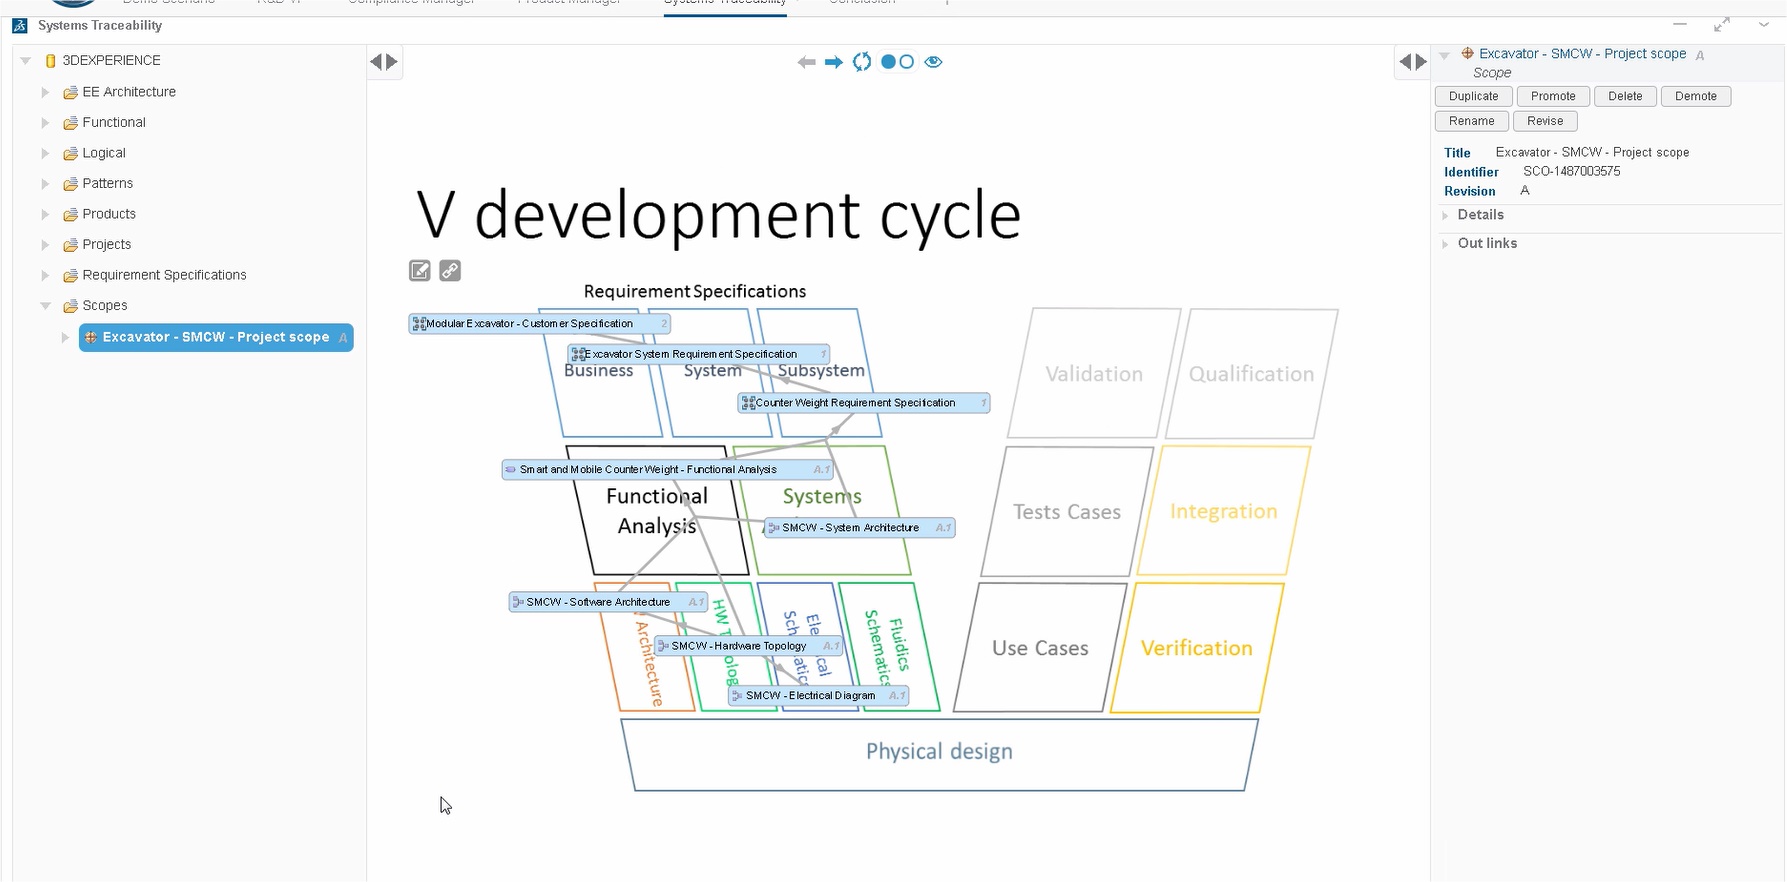Image resolution: width=1787 pixels, height=882 pixels.
Task: Expand the Excavator - SMCW - Project scope node
Action: pos(65,337)
